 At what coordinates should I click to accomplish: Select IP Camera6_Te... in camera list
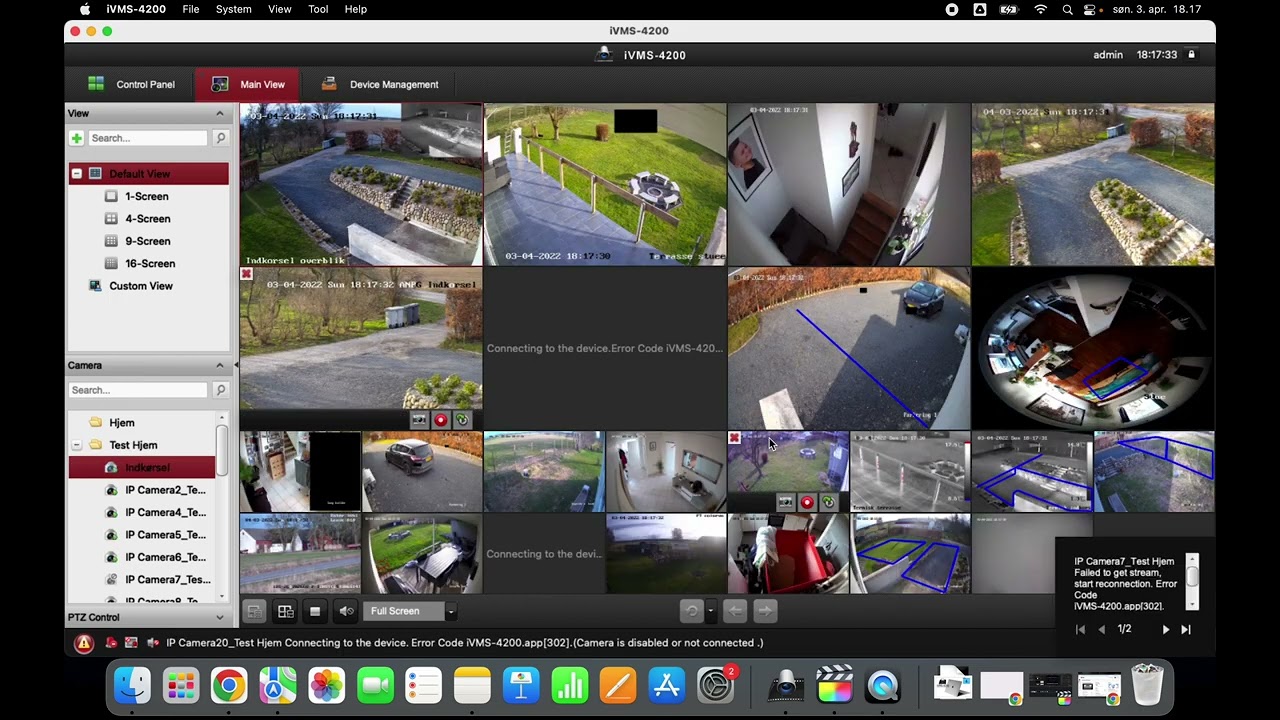[x=165, y=557]
